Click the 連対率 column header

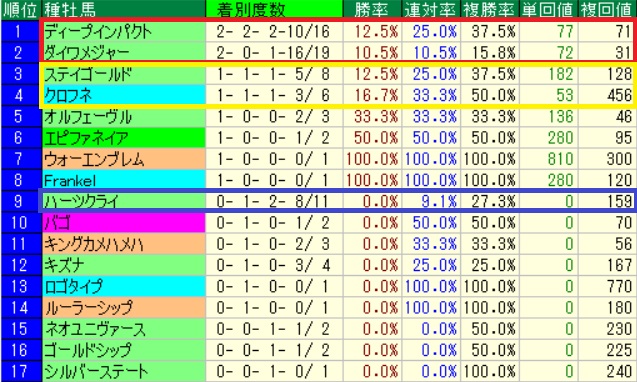click(431, 10)
